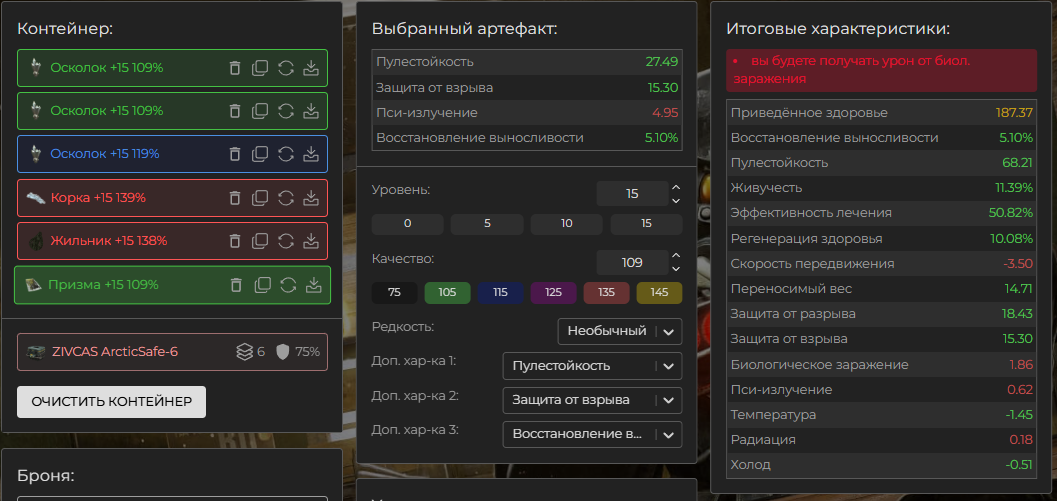This screenshot has height=501, width=1057.
Task: Pick the green 105 quality swatch
Action: coord(447,293)
